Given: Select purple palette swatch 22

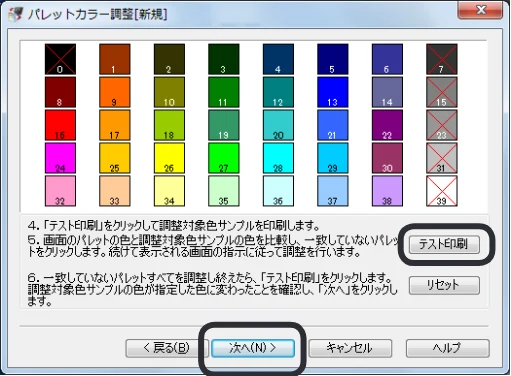Looking at the screenshot, I should click(387, 125).
